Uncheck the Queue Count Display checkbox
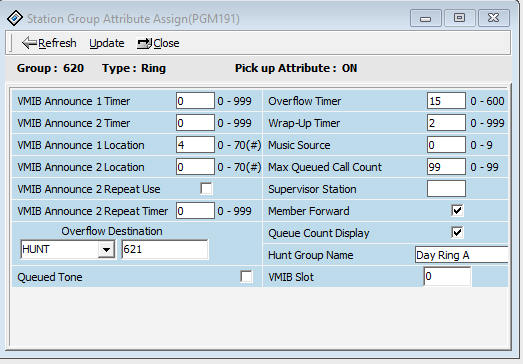This screenshot has height=364, width=523. [x=457, y=233]
